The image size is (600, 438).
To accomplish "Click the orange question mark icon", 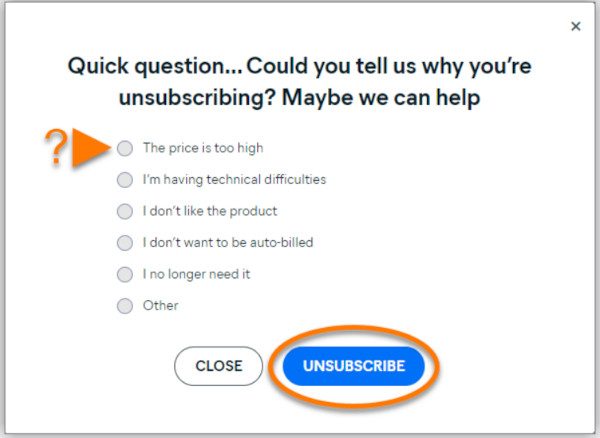I will [x=56, y=147].
